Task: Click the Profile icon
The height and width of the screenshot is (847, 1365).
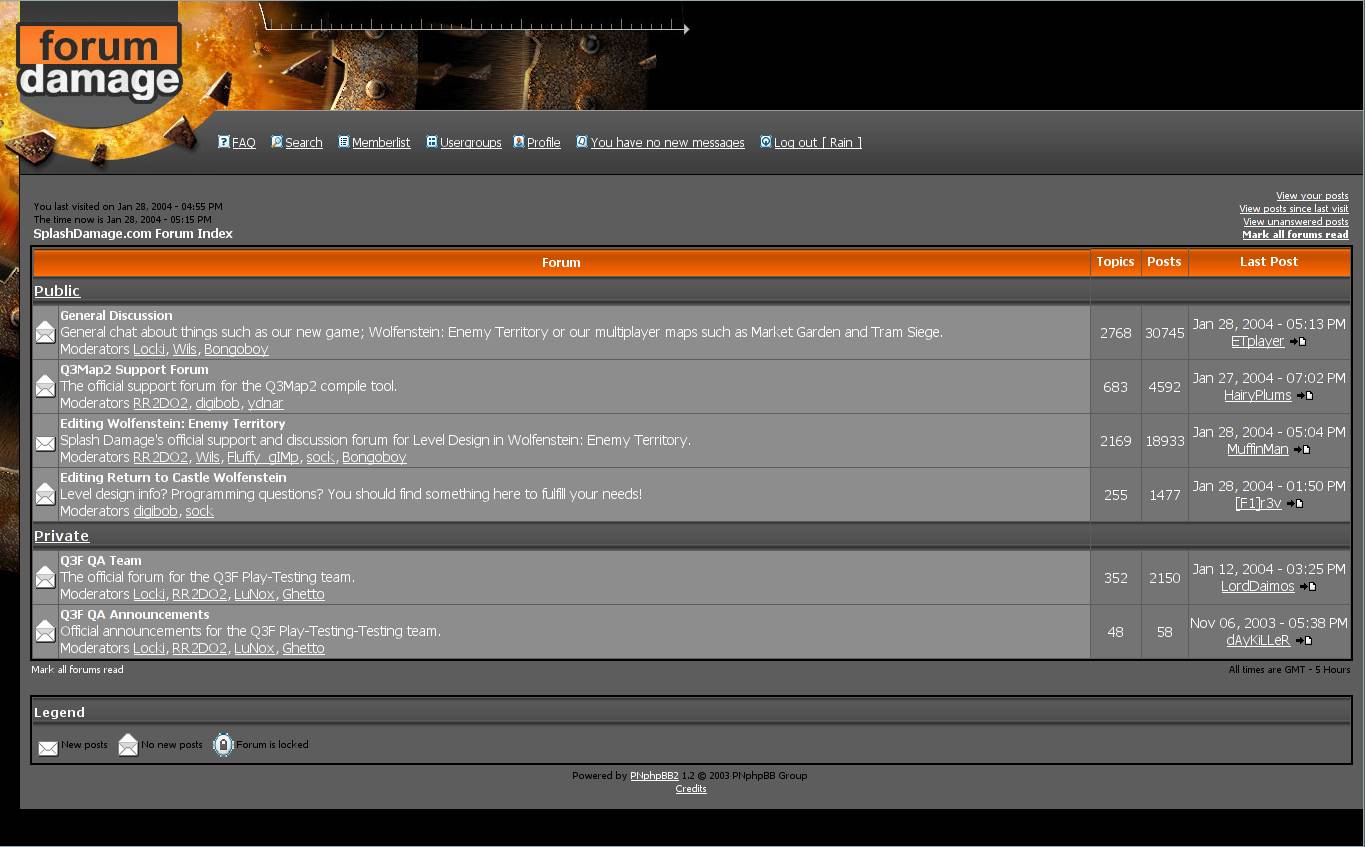Action: 519,142
